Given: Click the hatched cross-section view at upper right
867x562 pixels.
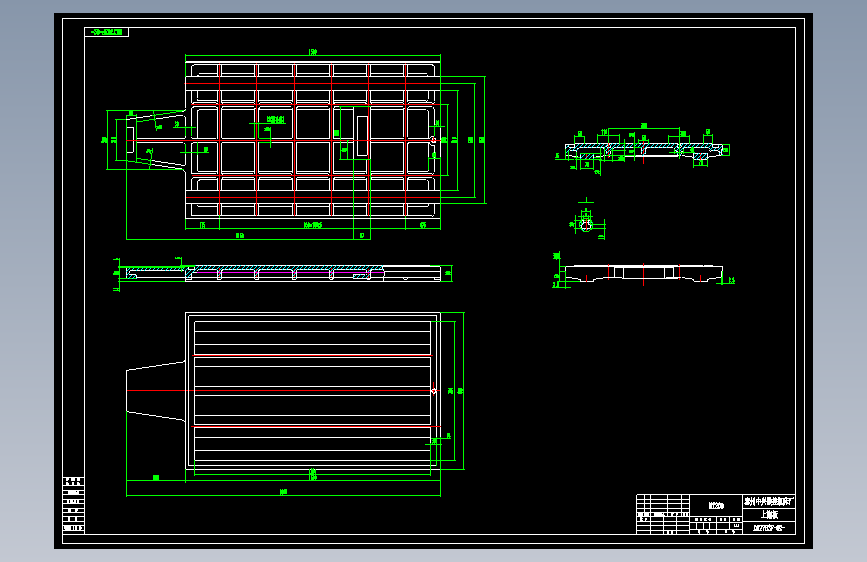Looking at the screenshot, I should (x=644, y=152).
